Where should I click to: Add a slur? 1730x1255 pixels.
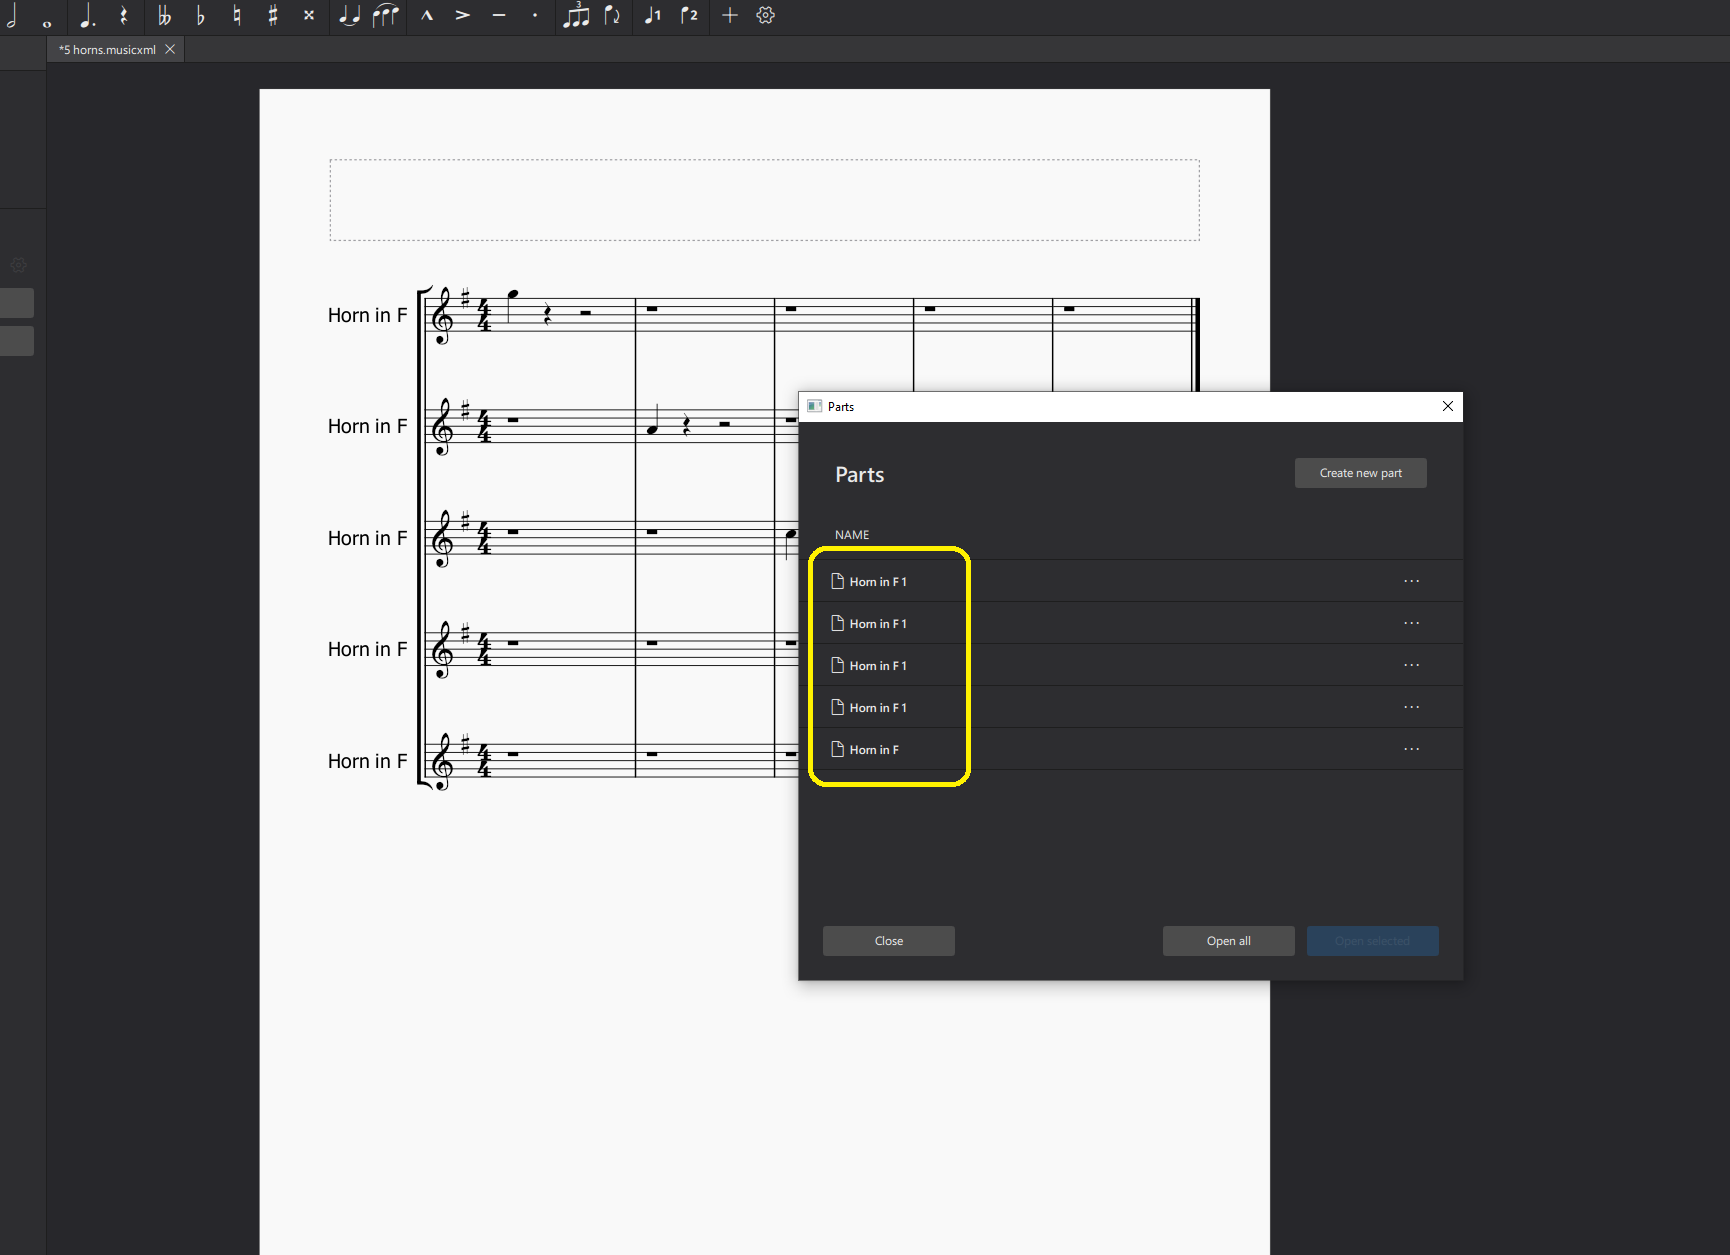pyautogui.click(x=385, y=15)
